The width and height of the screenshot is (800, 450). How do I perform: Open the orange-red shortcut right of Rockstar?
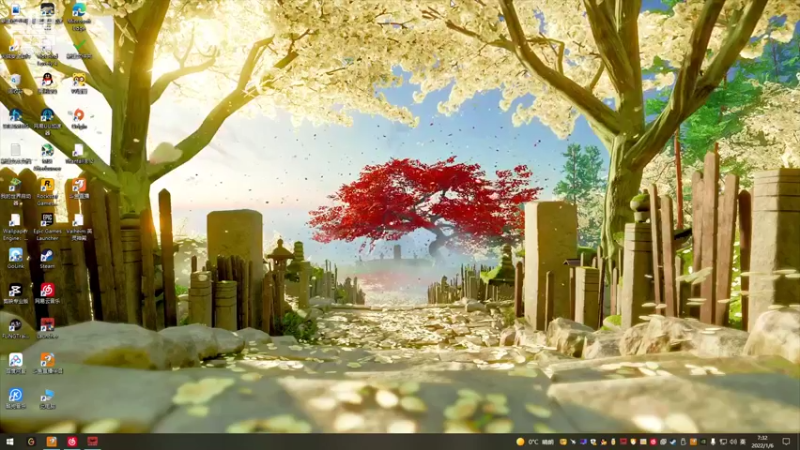(x=78, y=189)
